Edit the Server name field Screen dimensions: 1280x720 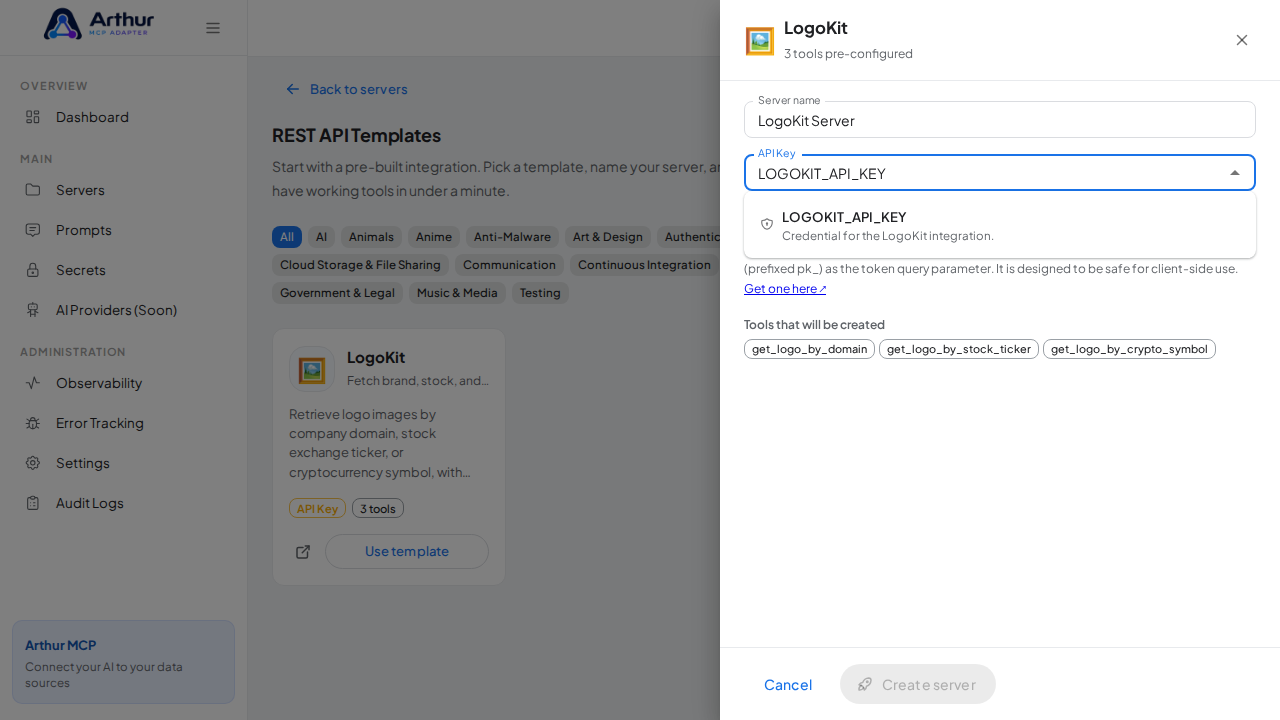pos(1000,120)
